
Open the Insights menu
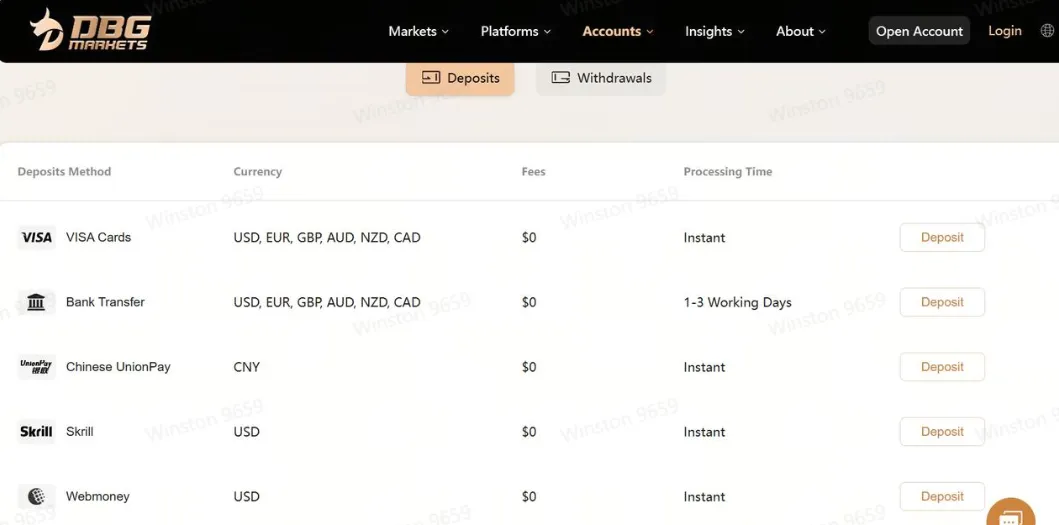tap(715, 31)
